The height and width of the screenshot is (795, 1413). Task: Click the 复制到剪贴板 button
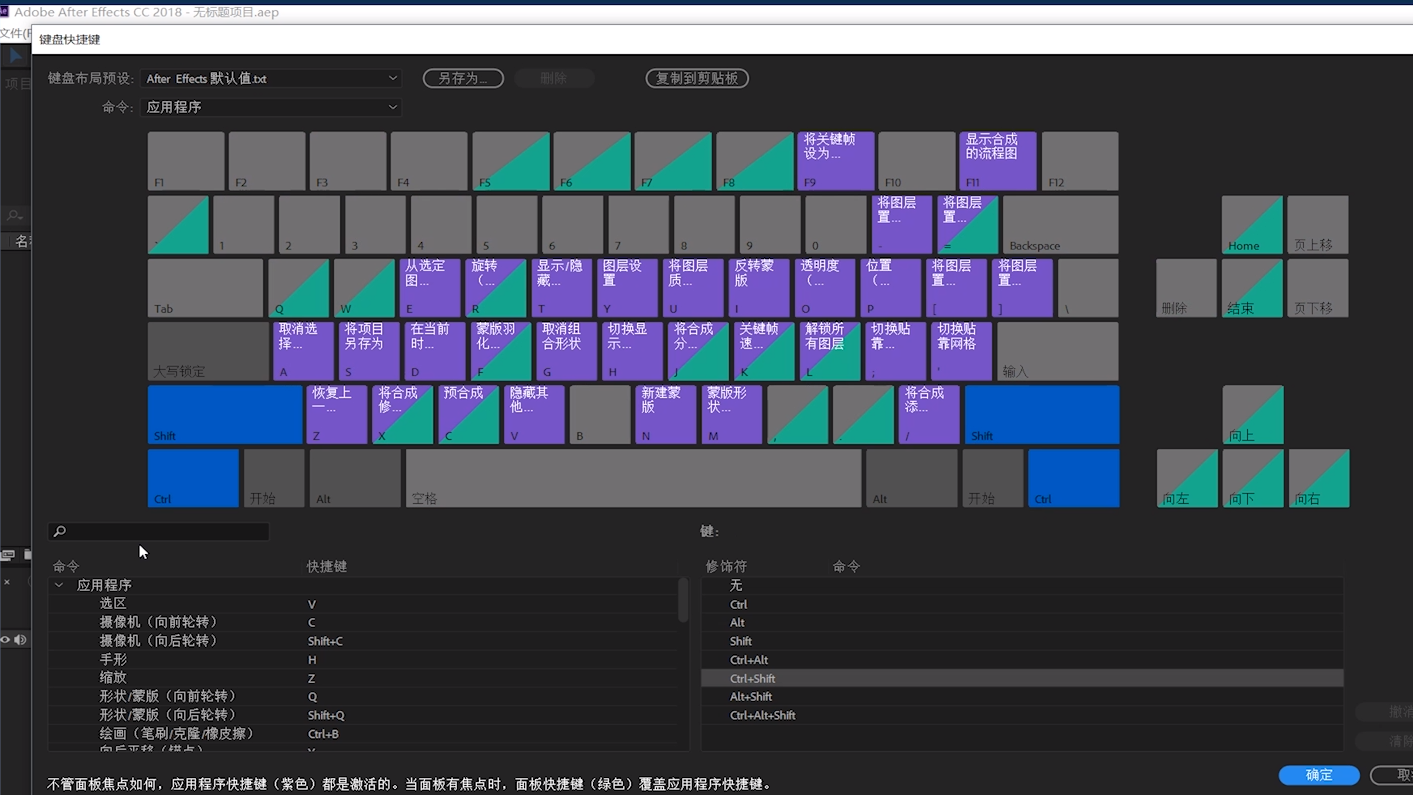tap(697, 78)
